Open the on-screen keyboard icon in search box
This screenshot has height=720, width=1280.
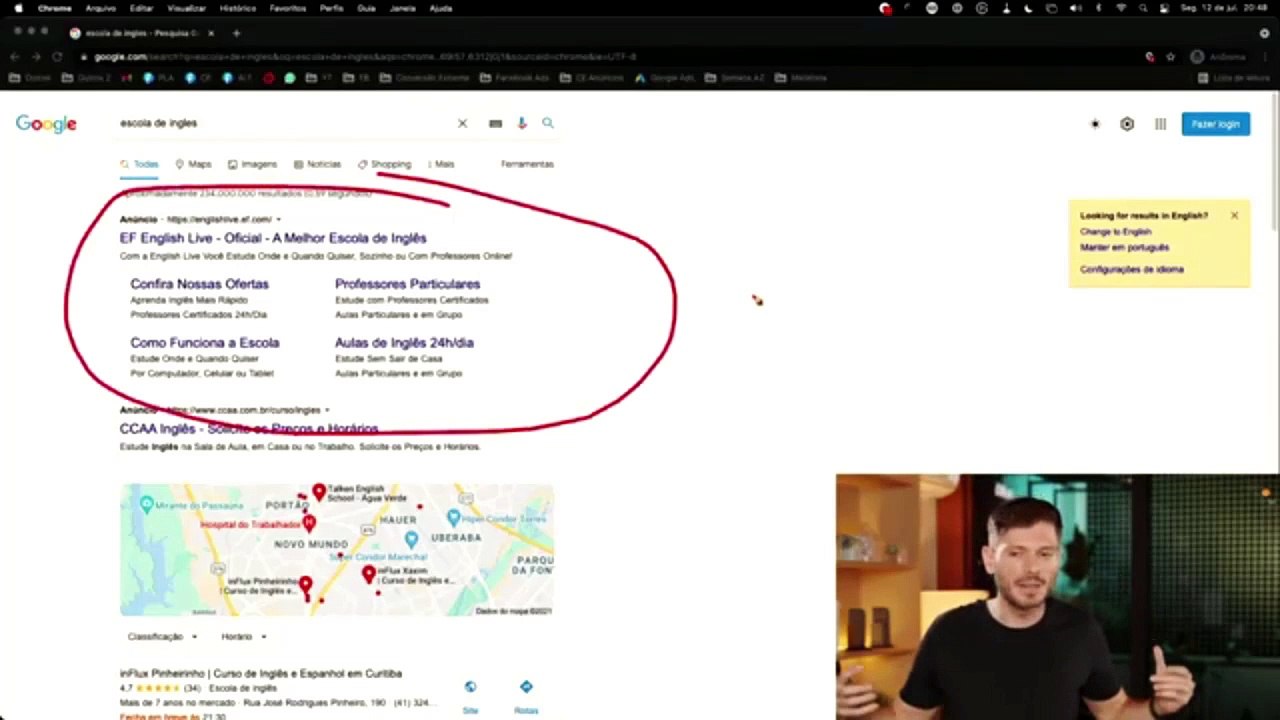click(x=495, y=123)
